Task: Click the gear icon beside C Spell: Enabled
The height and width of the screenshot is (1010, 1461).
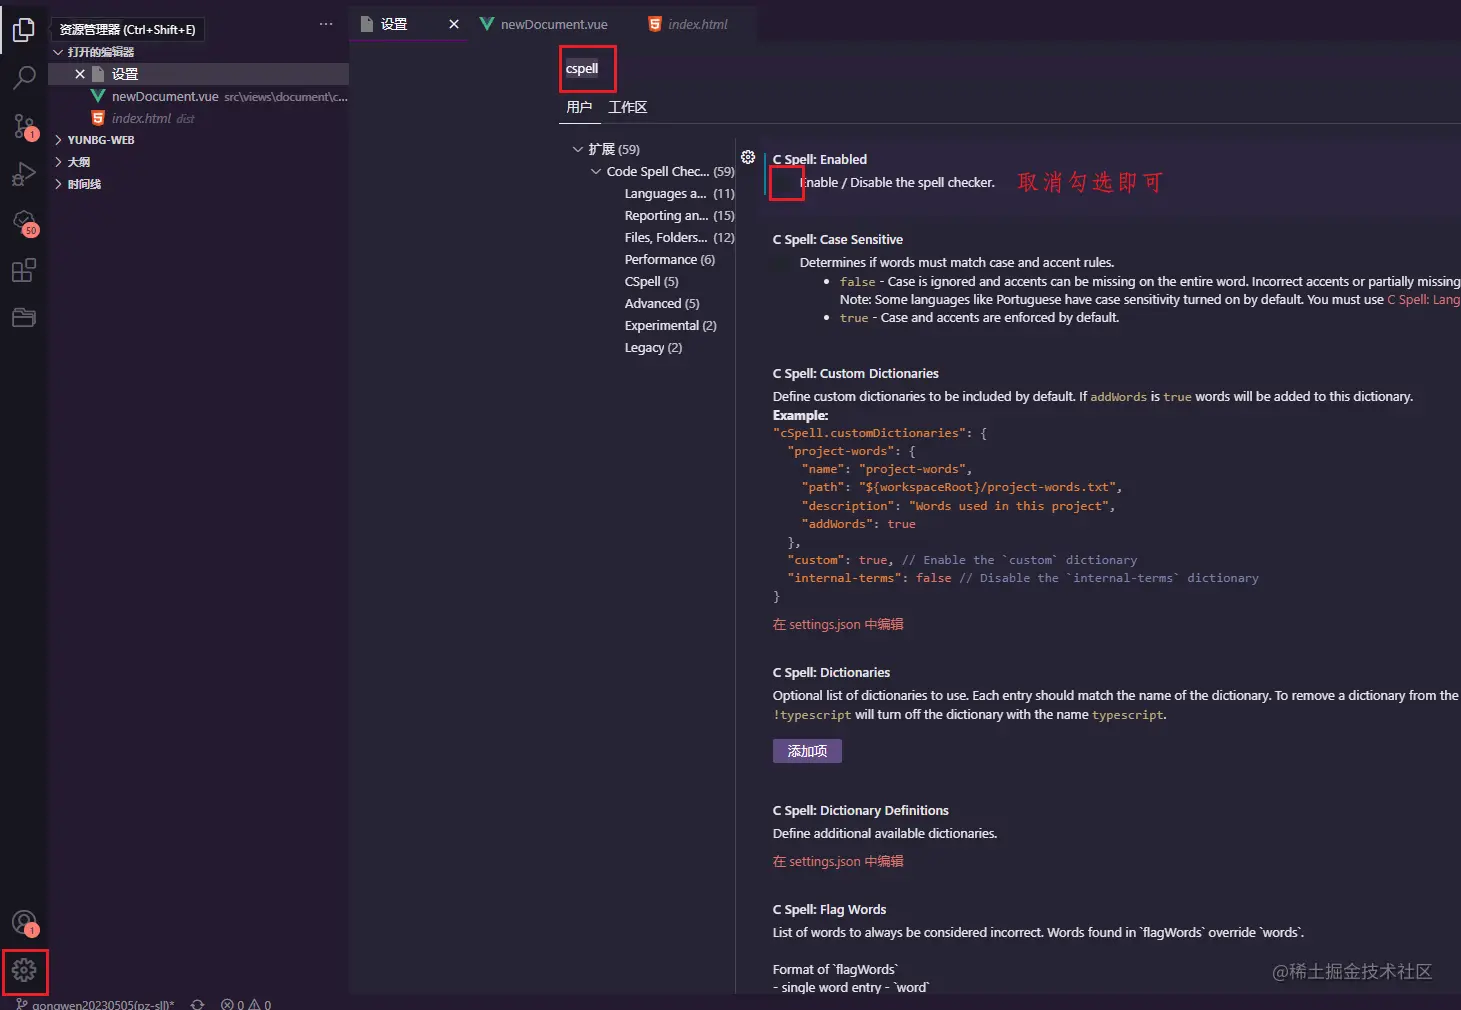Action: [x=748, y=157]
